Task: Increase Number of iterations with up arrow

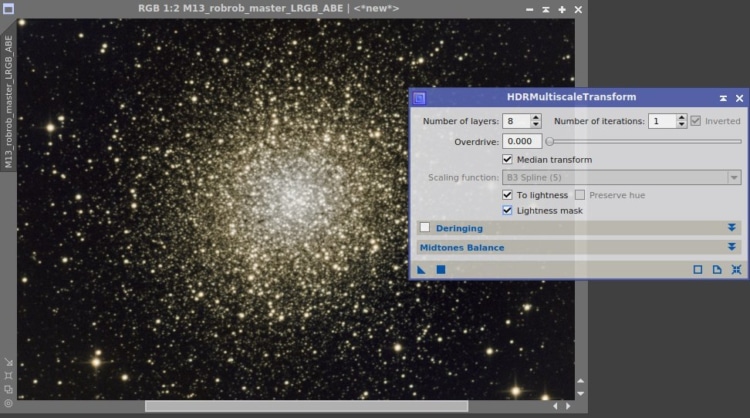Action: pos(682,117)
